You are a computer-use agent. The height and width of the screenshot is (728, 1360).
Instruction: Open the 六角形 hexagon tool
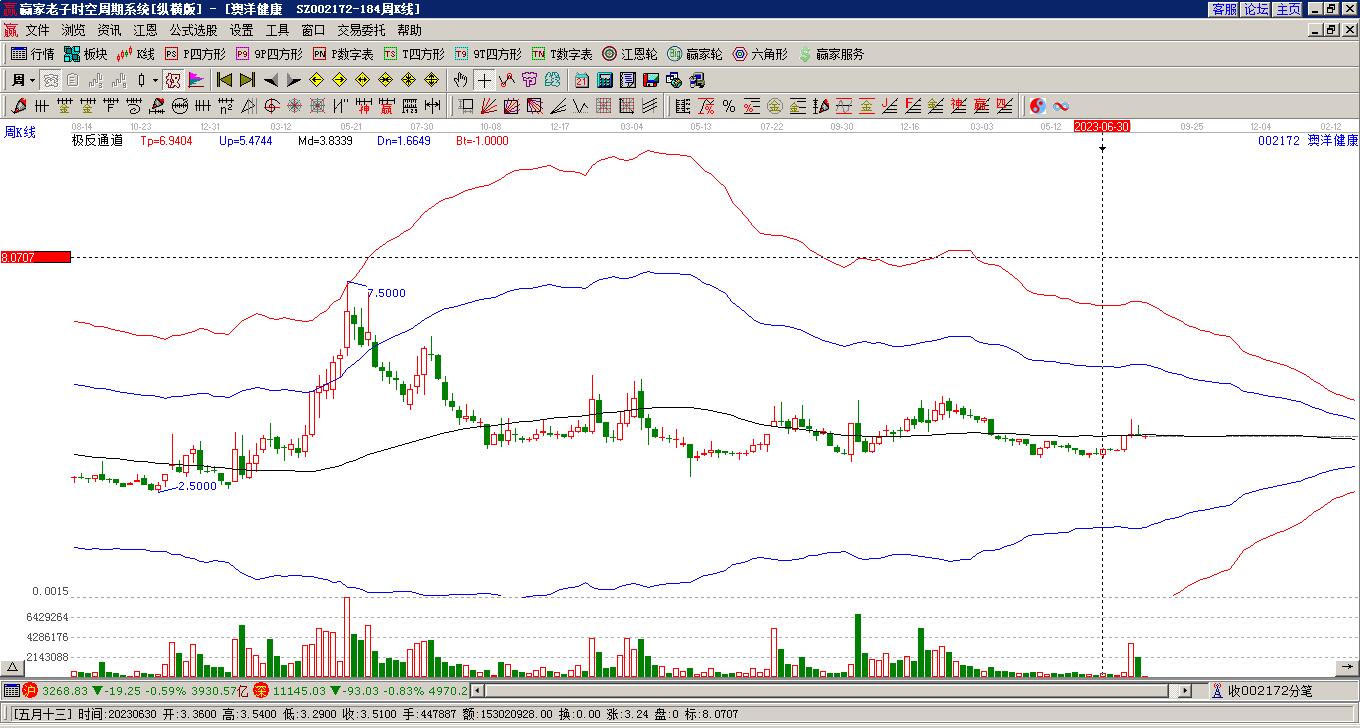click(760, 54)
